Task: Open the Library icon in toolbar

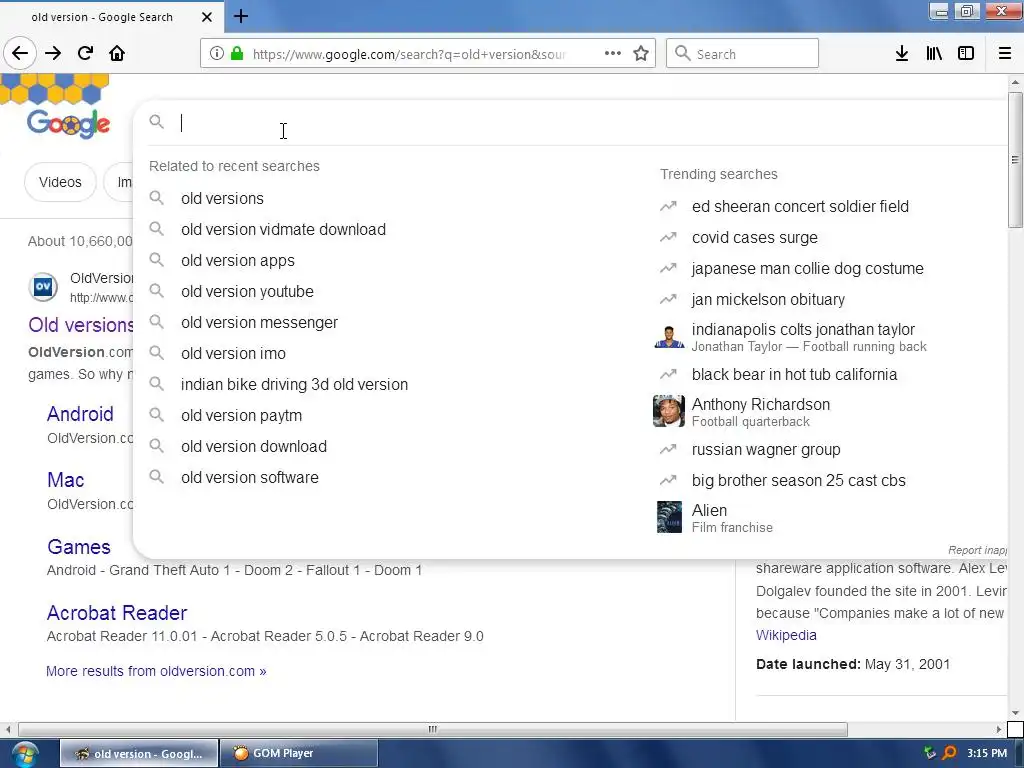Action: pos(934,54)
